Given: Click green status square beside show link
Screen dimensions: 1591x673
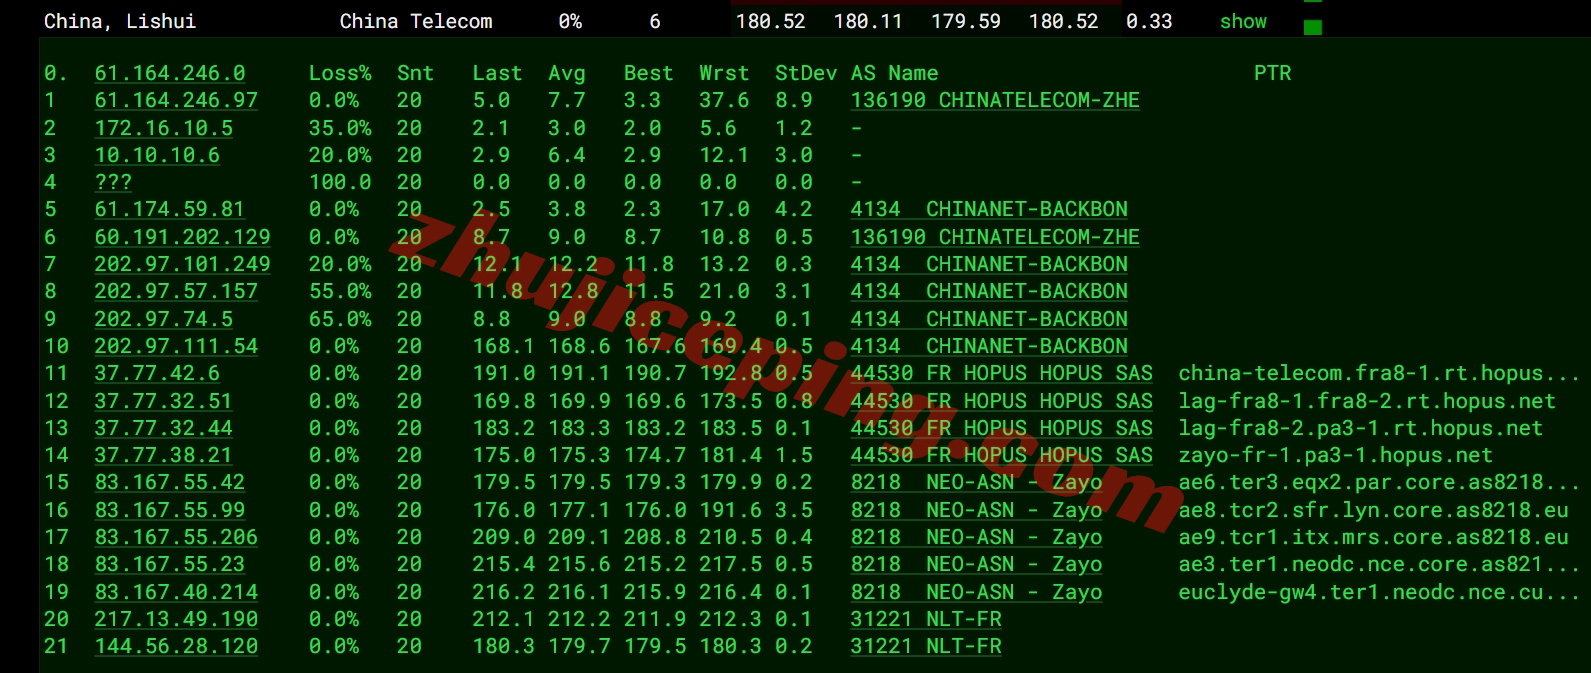Looking at the screenshot, I should click(x=1313, y=27).
